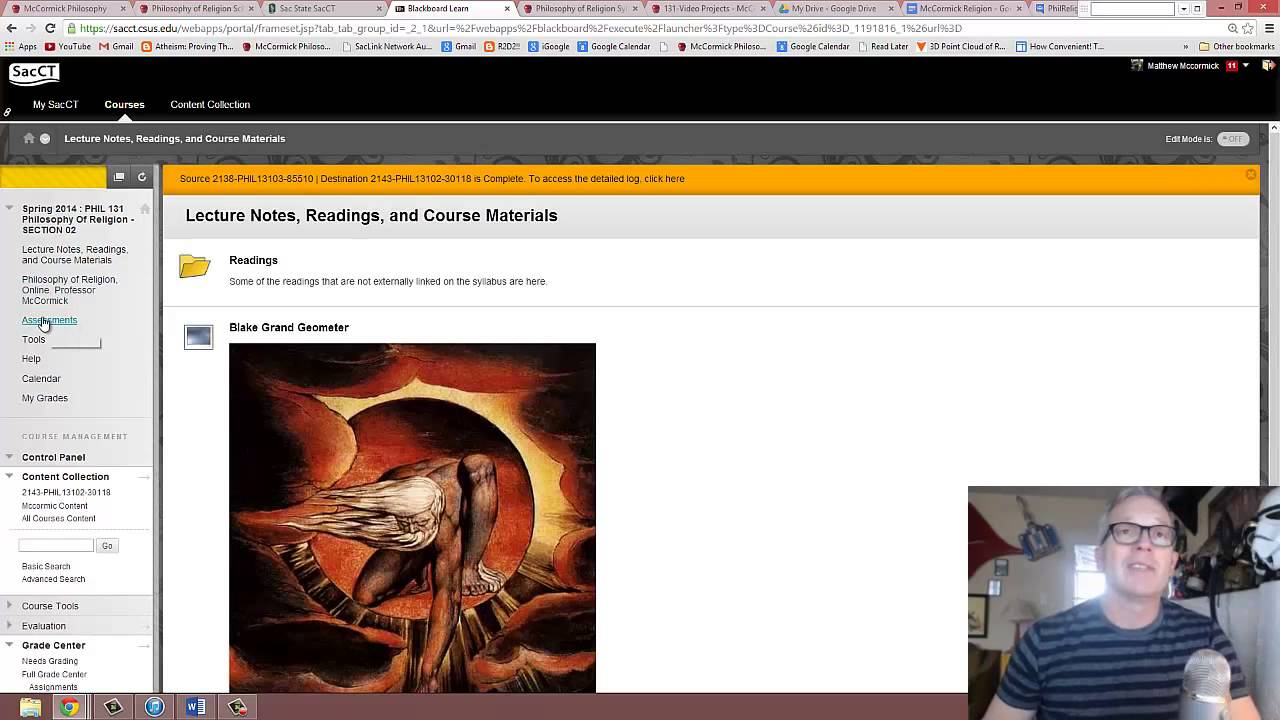Click the notification count badge 11
Viewport: 1280px width, 720px height.
1232,66
